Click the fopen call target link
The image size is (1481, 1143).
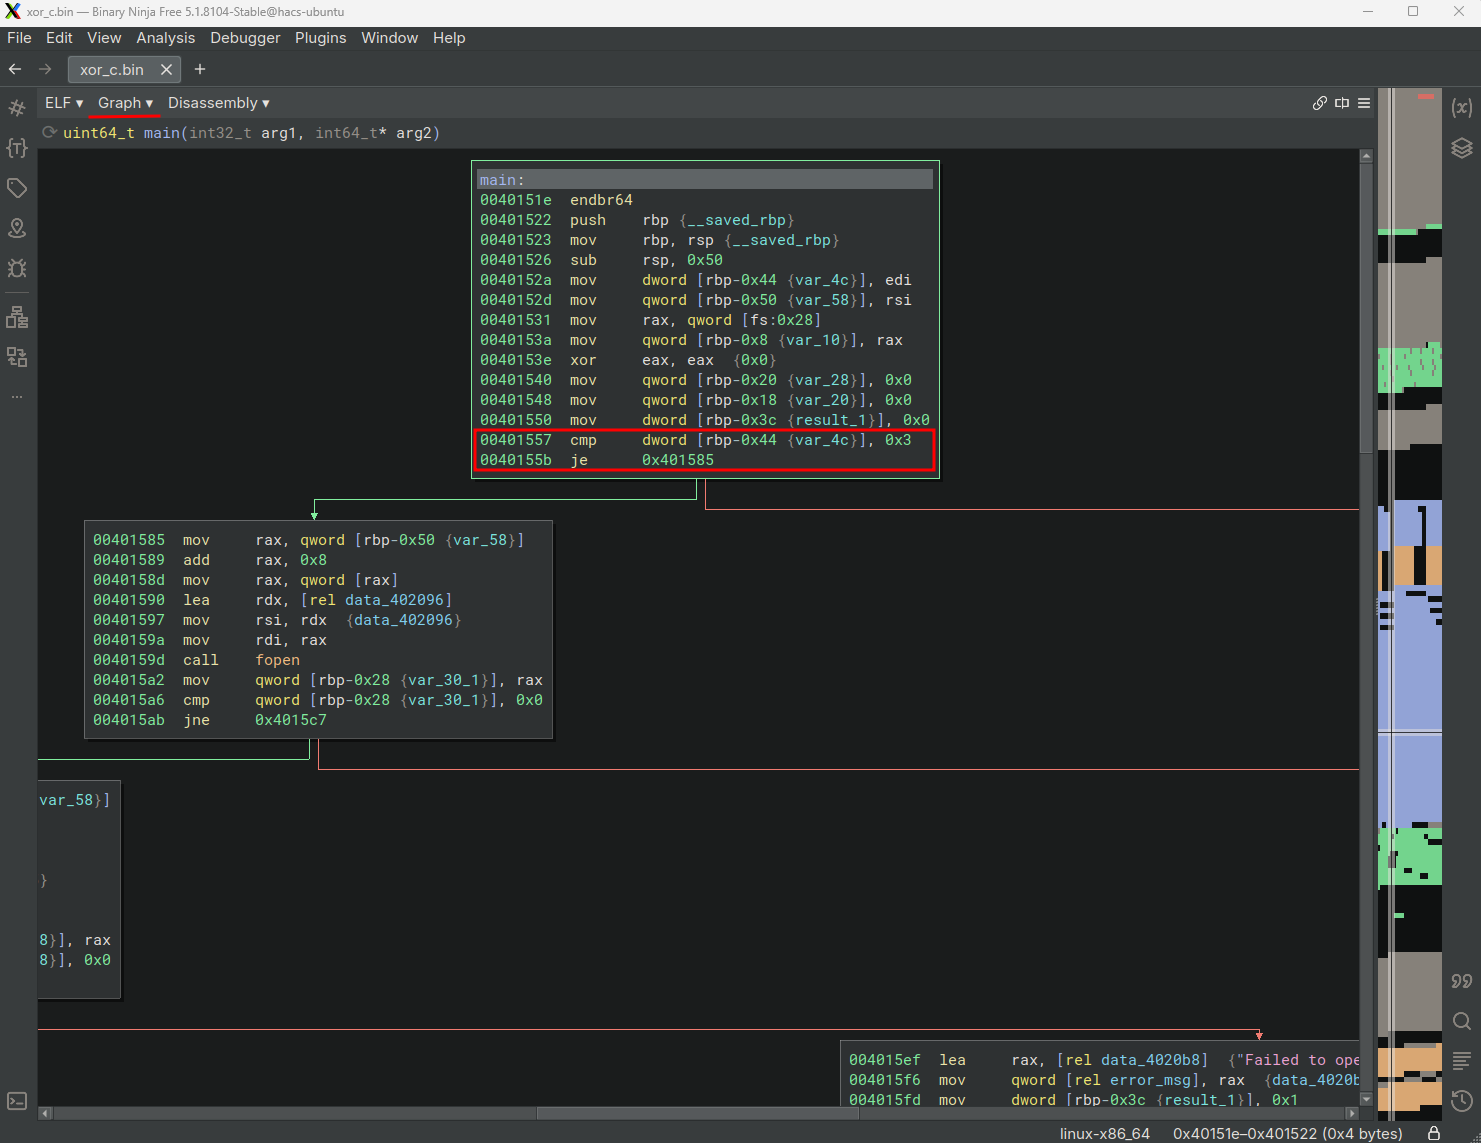[x=277, y=660]
